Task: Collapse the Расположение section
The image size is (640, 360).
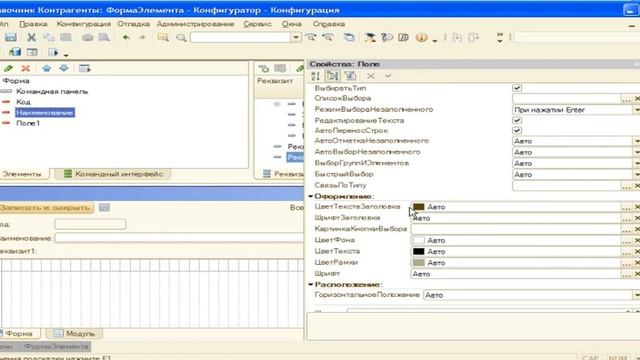Action: click(x=311, y=284)
